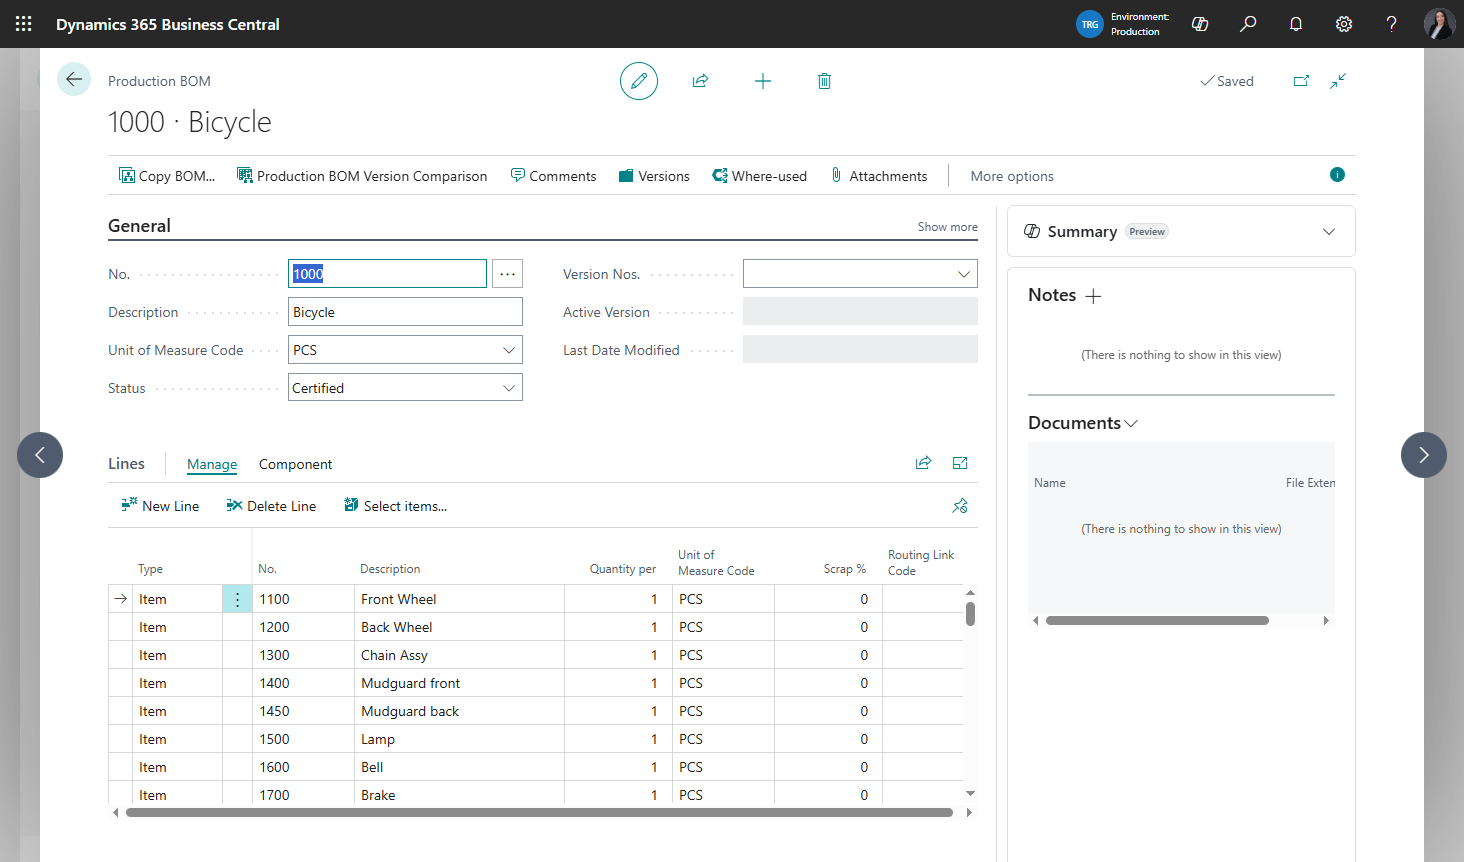1464x862 pixels.
Task: Open the notifications bell
Action: click(x=1296, y=24)
